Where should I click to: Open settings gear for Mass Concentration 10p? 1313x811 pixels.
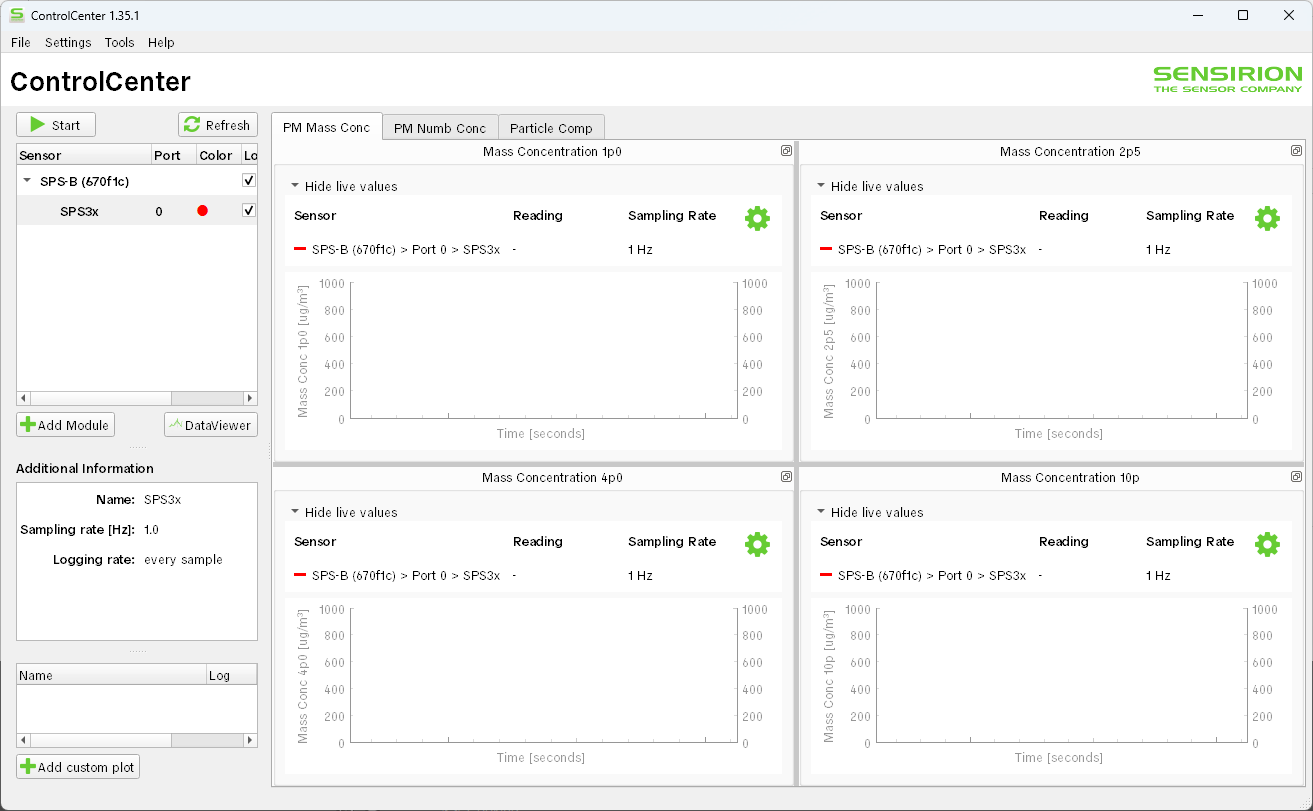(1267, 544)
